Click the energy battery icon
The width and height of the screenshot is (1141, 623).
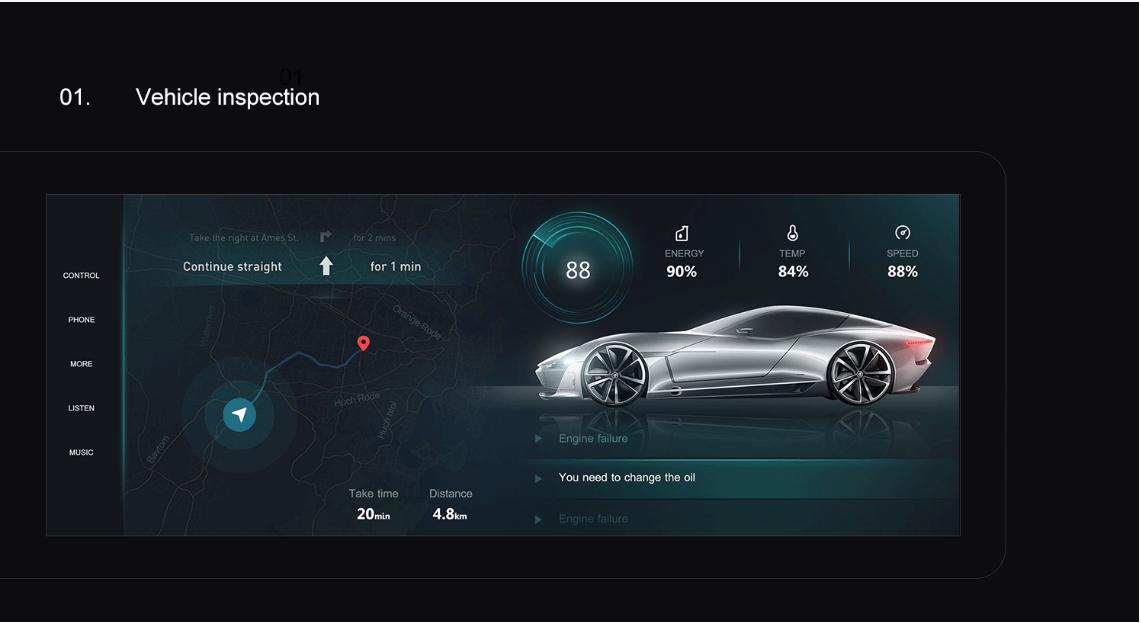tap(682, 233)
